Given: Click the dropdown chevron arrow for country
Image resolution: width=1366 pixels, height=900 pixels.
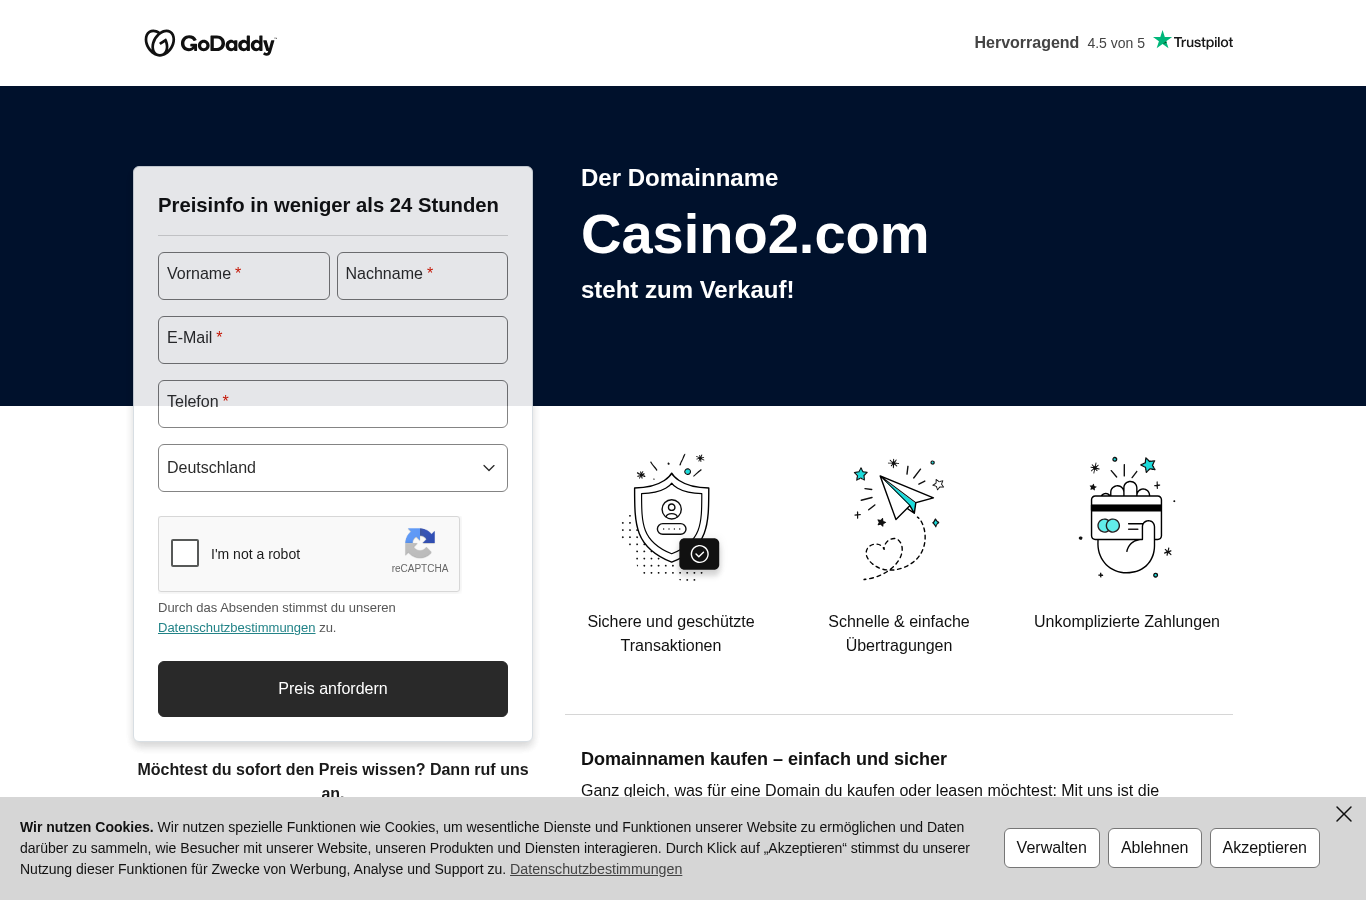Looking at the screenshot, I should pyautogui.click(x=489, y=468).
